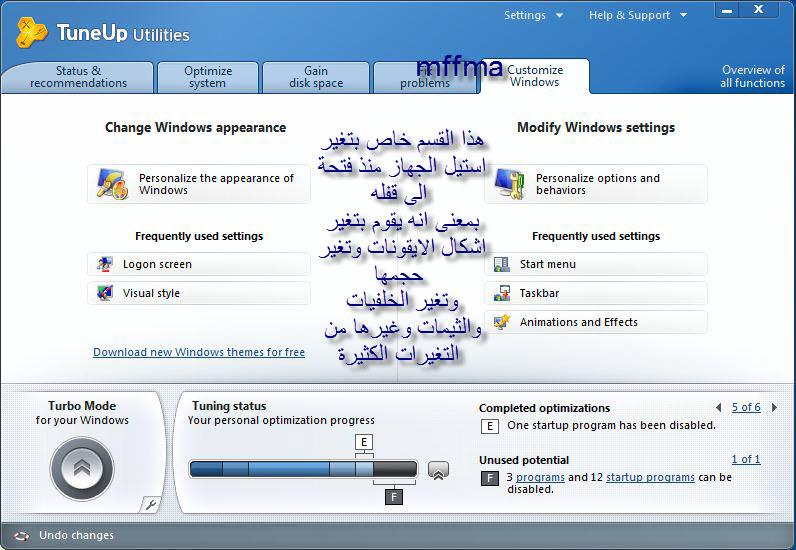Click the E icon beside startup program message
The height and width of the screenshot is (550, 796).
tap(489, 426)
